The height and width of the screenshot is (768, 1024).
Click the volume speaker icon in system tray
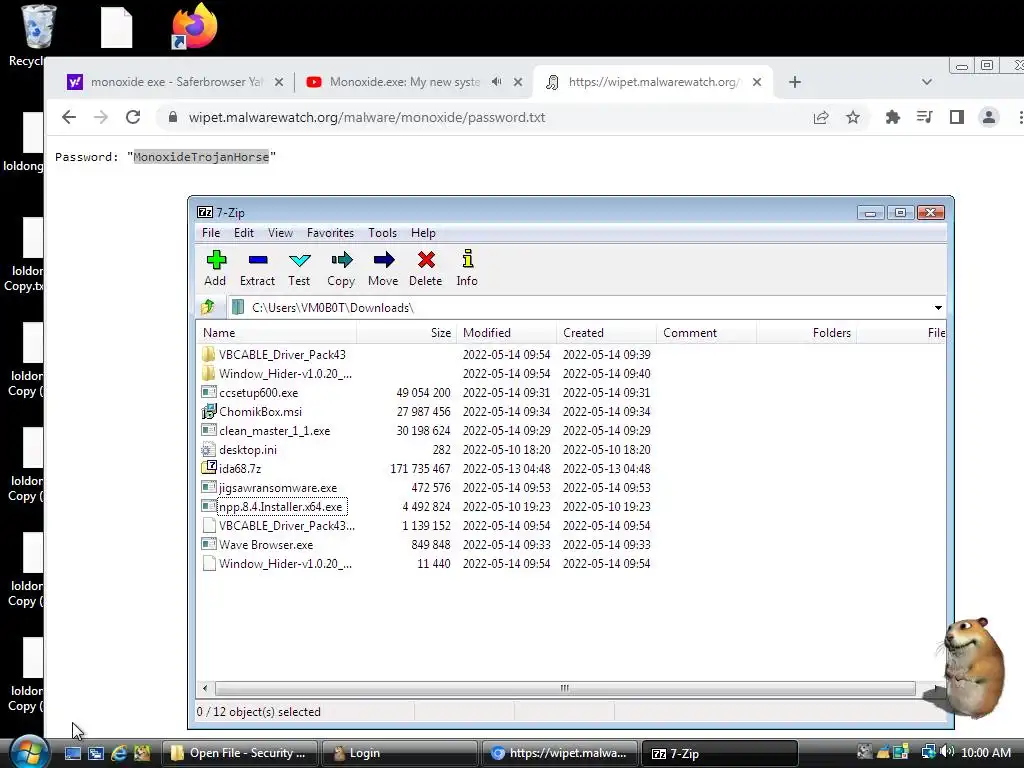pyautogui.click(x=948, y=752)
